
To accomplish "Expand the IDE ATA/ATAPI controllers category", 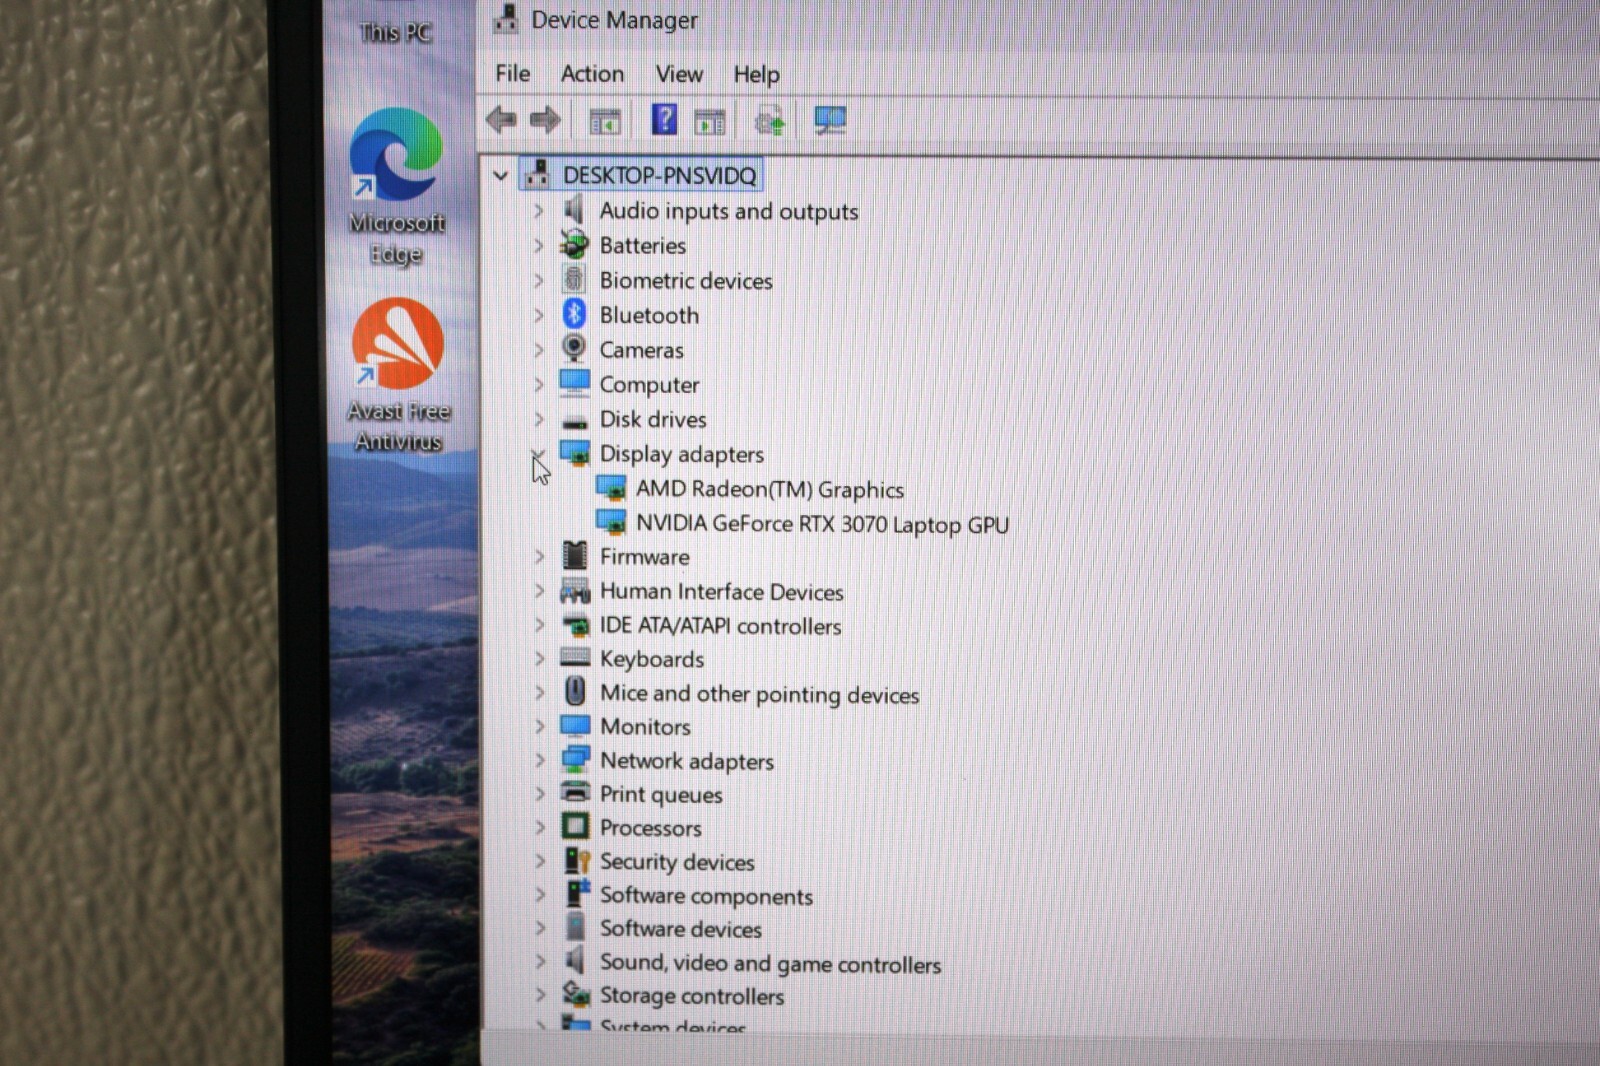I will pyautogui.click(x=540, y=625).
